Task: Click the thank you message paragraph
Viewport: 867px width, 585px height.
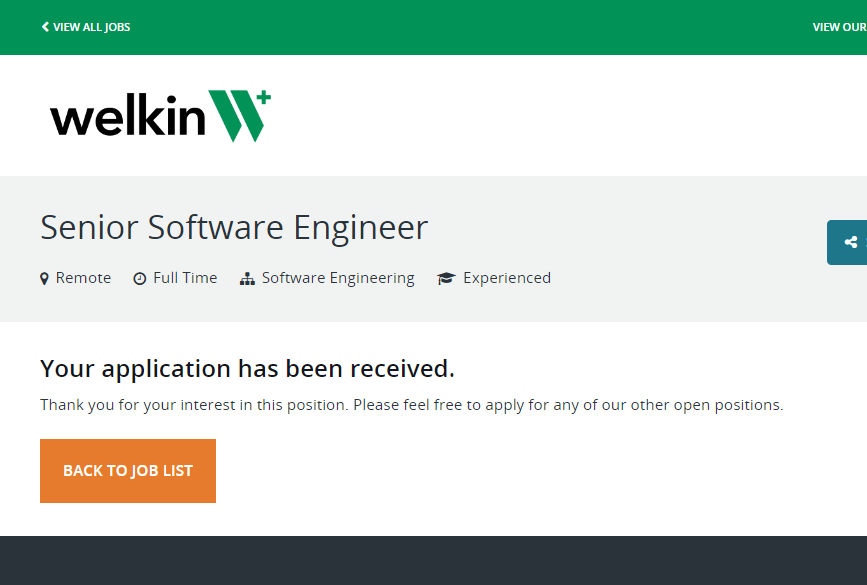Action: [411, 405]
